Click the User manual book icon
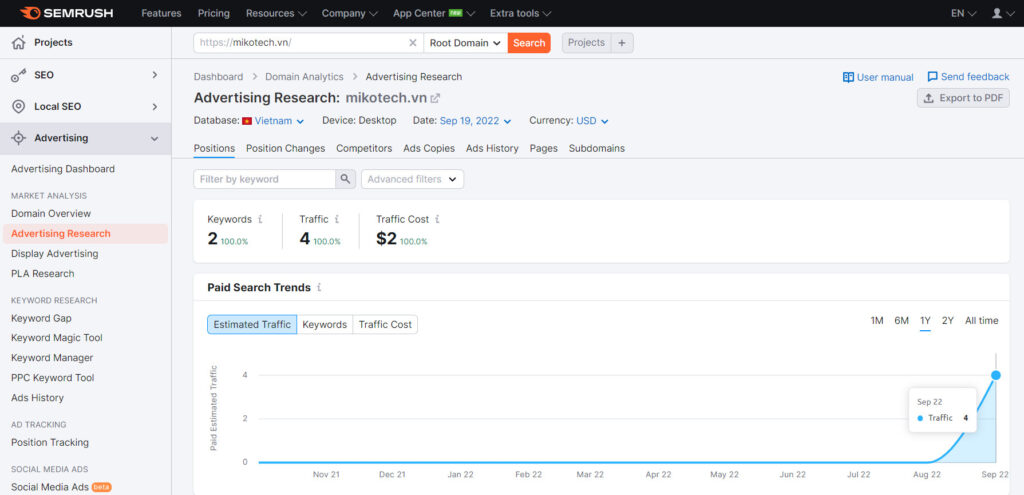 click(x=848, y=77)
